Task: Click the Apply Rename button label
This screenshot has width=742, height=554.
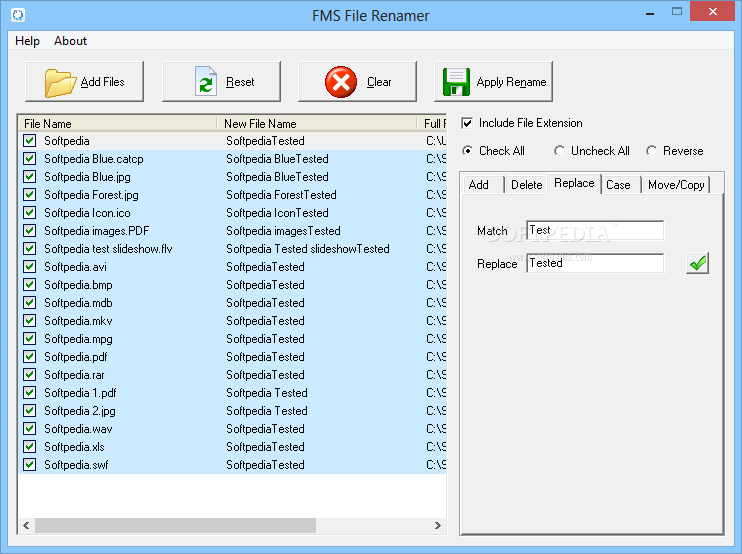Action: [511, 82]
